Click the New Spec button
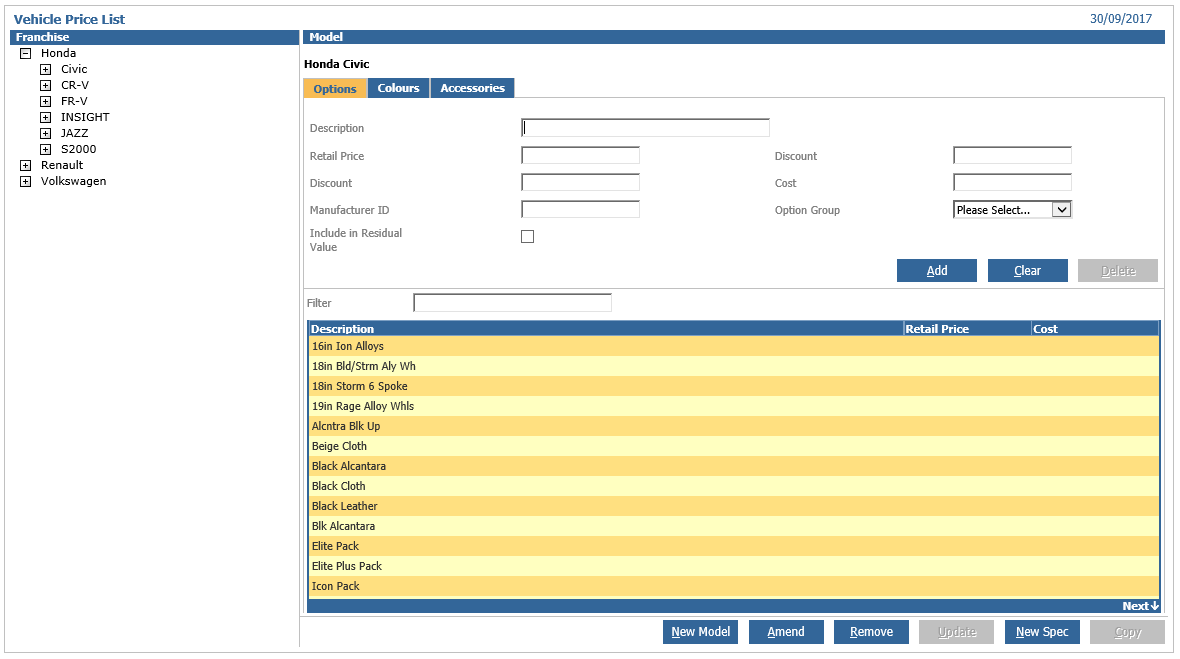The image size is (1180, 659). pos(1042,632)
